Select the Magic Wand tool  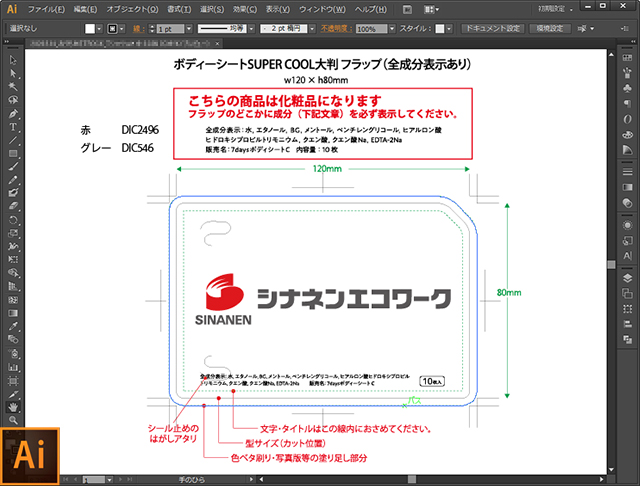(x=13, y=87)
